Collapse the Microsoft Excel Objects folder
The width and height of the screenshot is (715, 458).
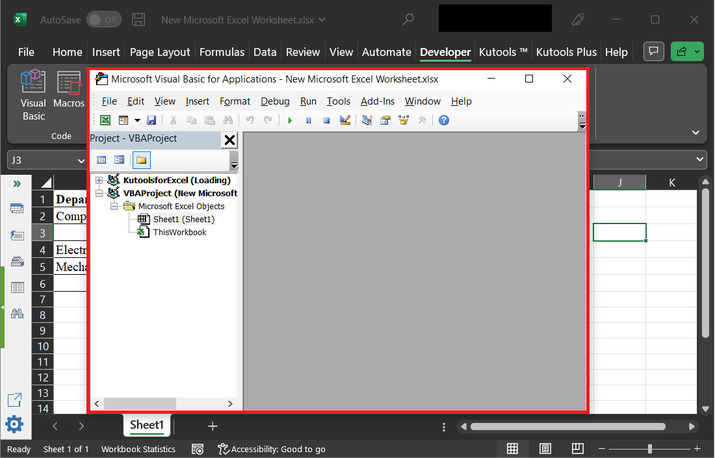pos(114,206)
